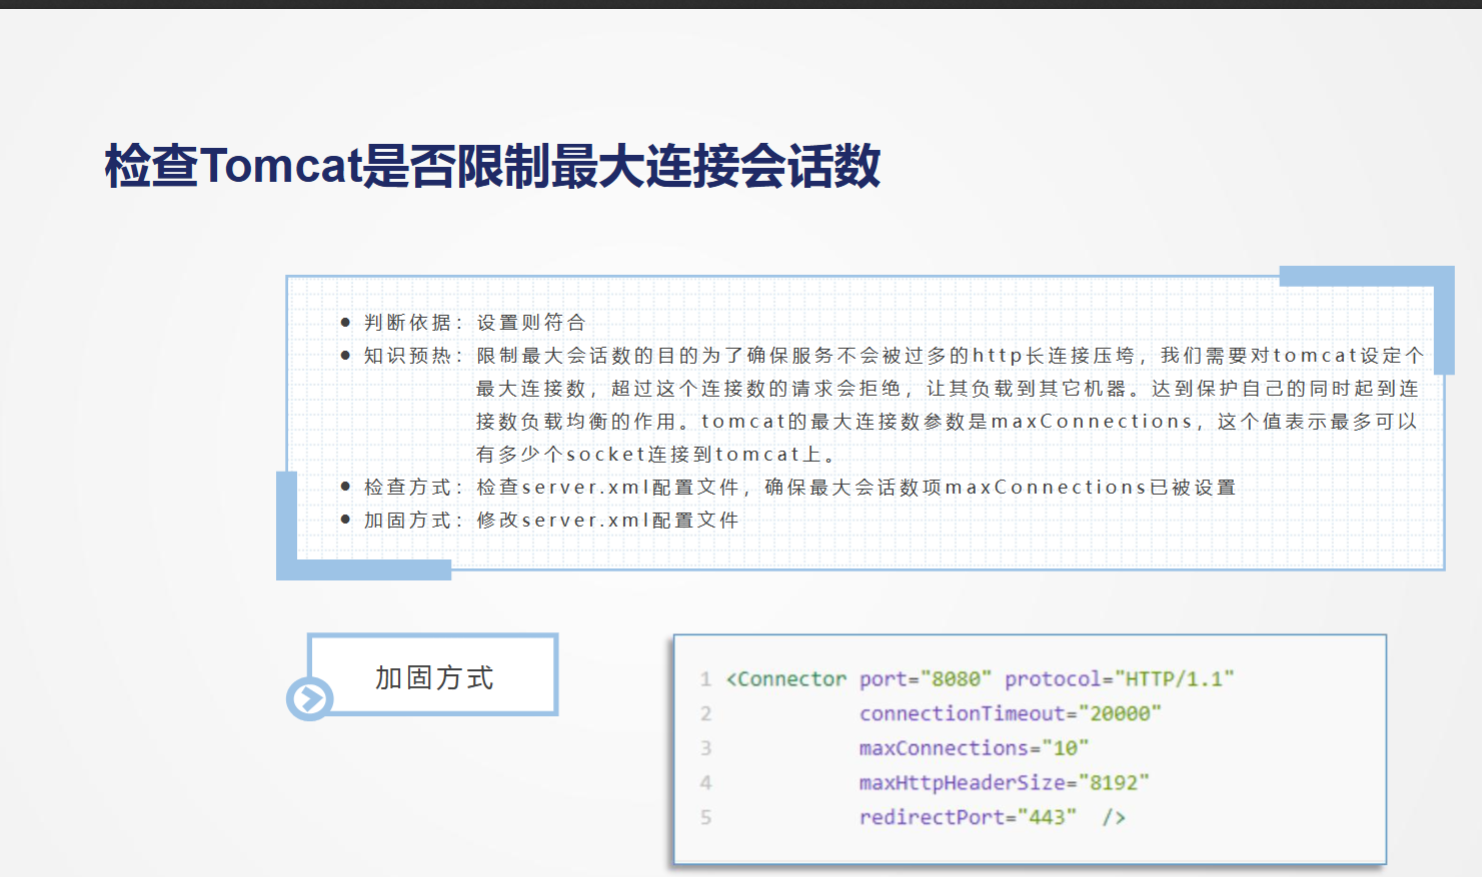This screenshot has height=877, width=1482.
Task: Click the code line maxConnections="10"
Action: [973, 748]
